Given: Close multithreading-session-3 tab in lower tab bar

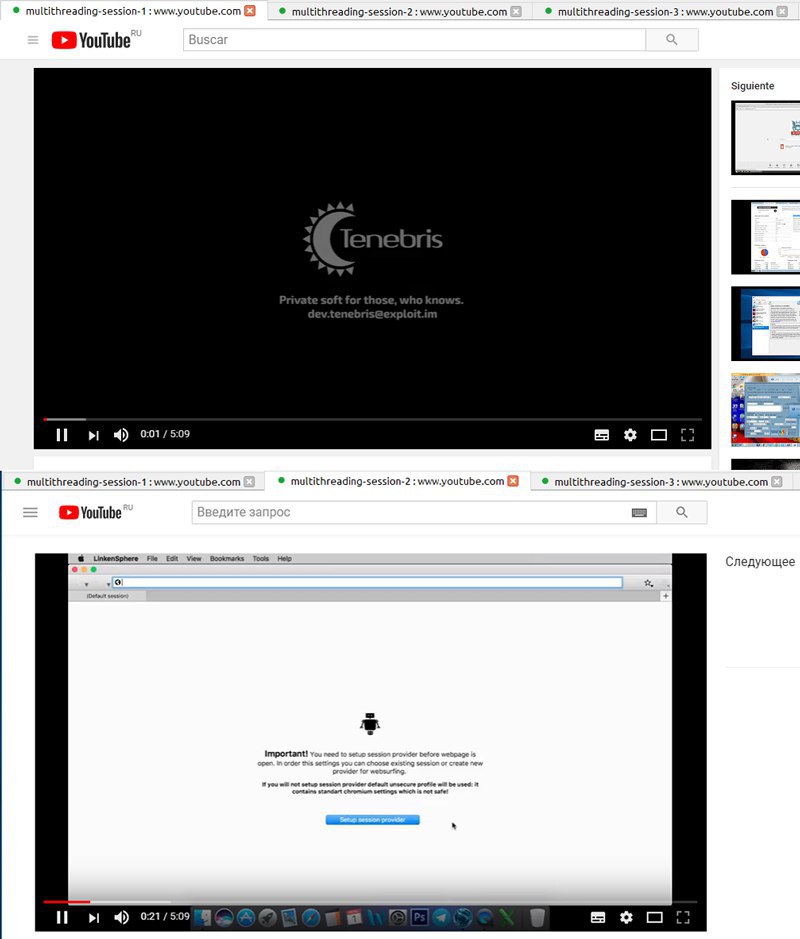Looking at the screenshot, I should click(x=777, y=481).
